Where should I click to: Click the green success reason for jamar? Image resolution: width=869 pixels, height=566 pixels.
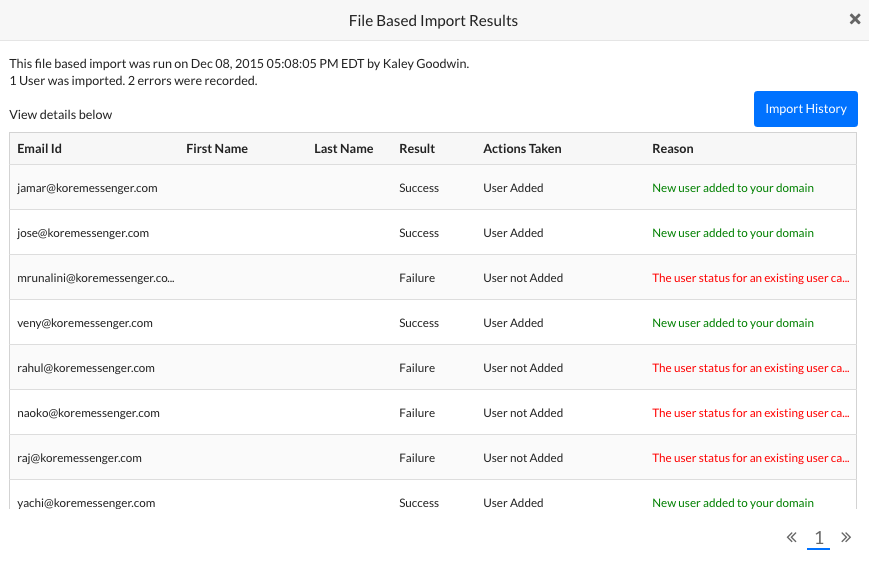(x=733, y=188)
